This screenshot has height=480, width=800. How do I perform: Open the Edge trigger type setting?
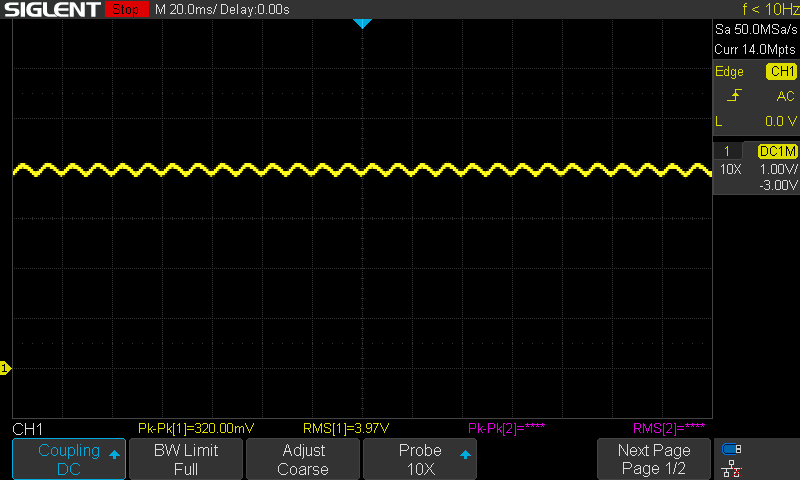coord(729,72)
